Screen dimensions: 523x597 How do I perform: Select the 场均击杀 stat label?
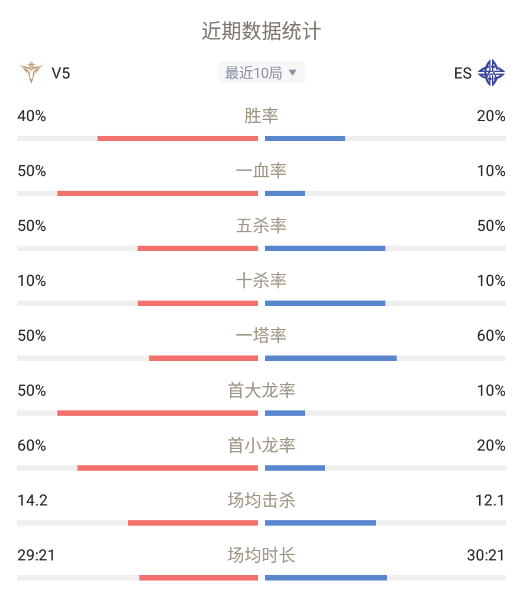[x=261, y=500]
